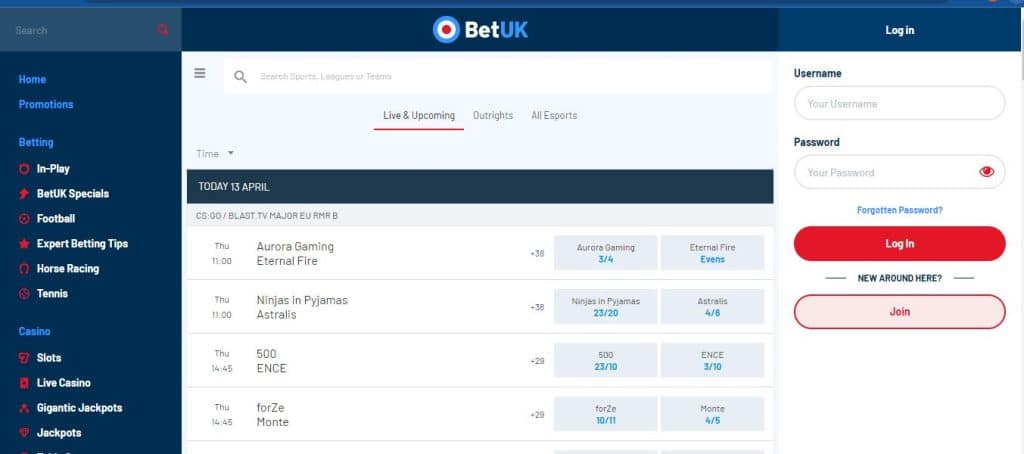Click the BetUK logo
1024x454 pixels.
click(480, 29)
